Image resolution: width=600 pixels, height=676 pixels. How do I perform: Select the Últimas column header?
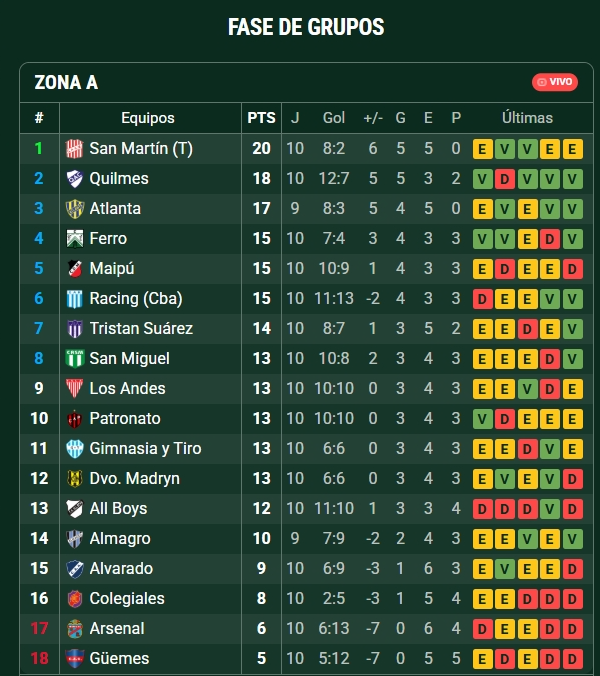pos(527,118)
